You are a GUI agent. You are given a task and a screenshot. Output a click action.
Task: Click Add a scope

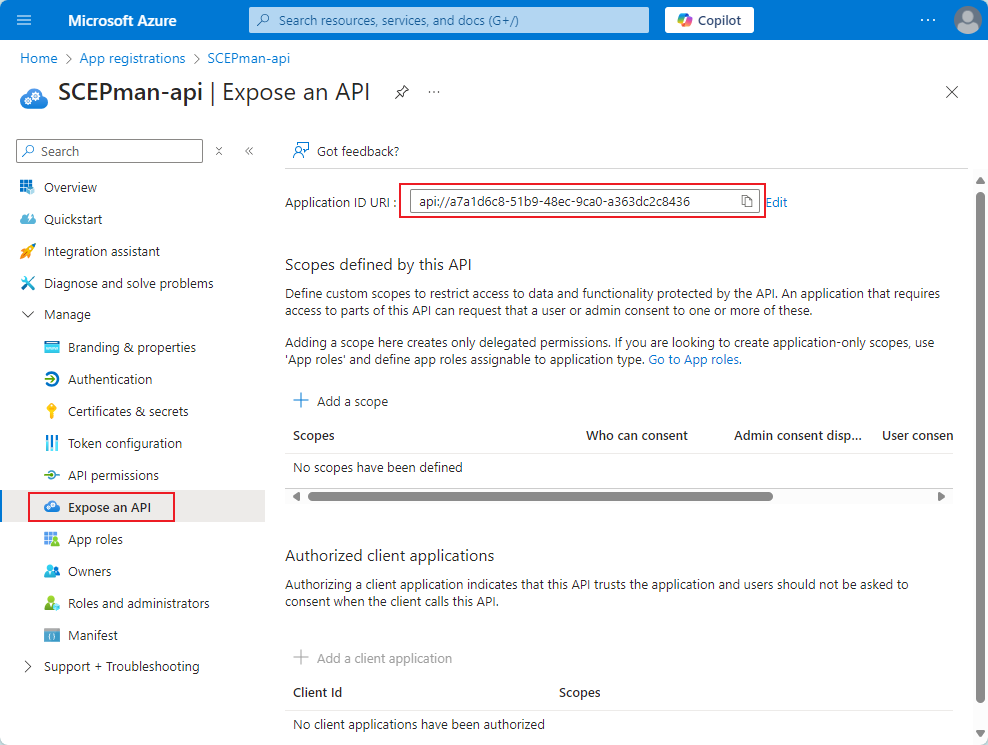(340, 401)
